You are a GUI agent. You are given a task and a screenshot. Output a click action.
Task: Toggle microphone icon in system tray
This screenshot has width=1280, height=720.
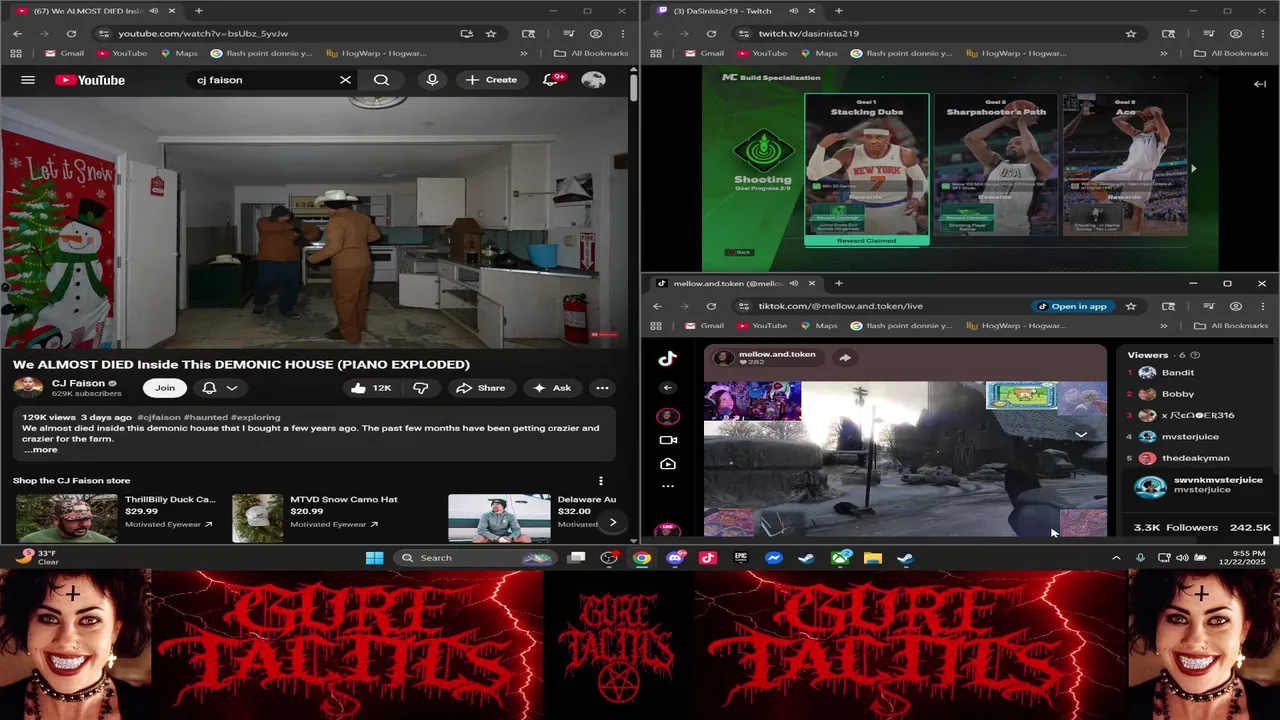pyautogui.click(x=1140, y=558)
